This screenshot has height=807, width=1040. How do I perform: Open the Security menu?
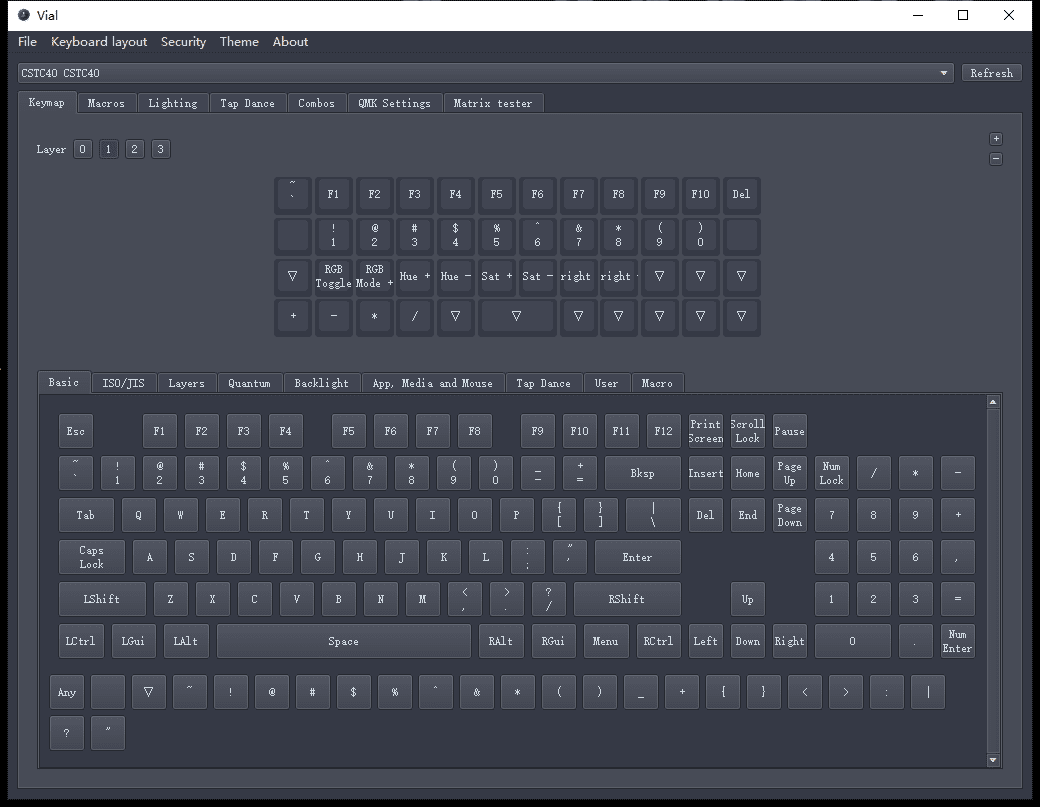pos(183,42)
